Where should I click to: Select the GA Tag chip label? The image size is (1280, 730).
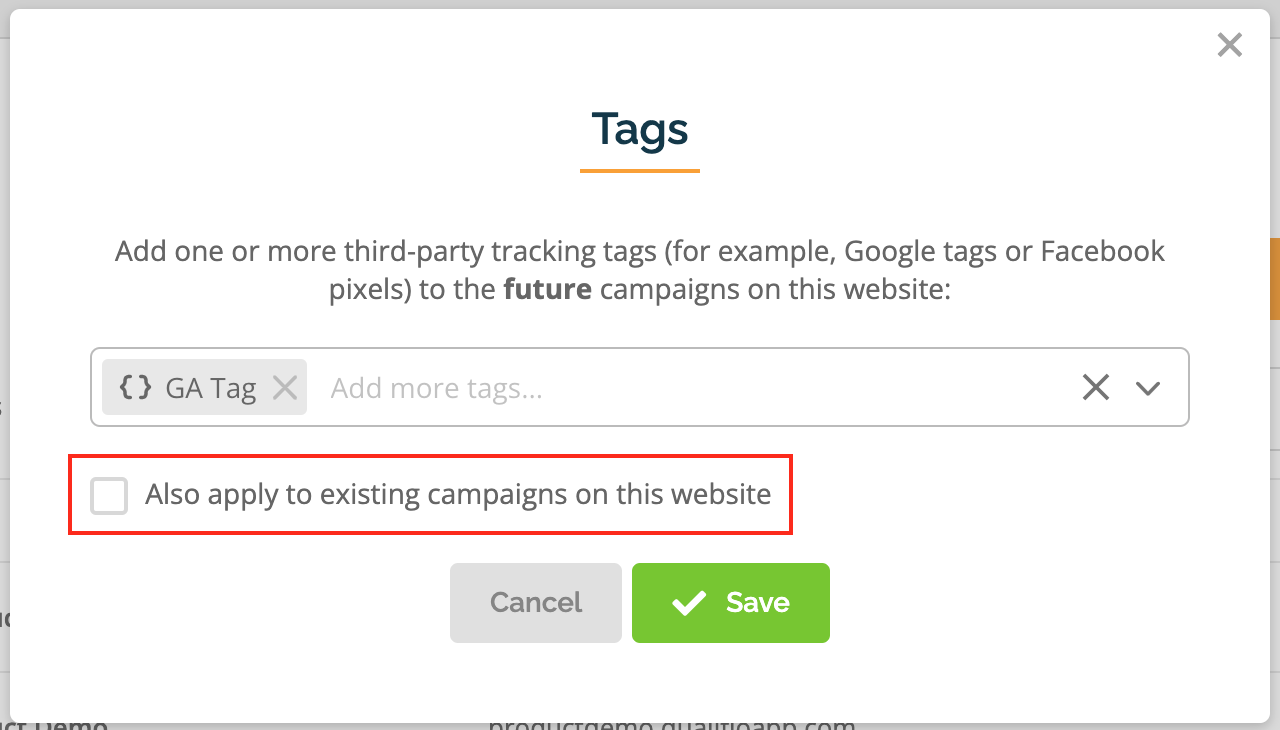[211, 388]
